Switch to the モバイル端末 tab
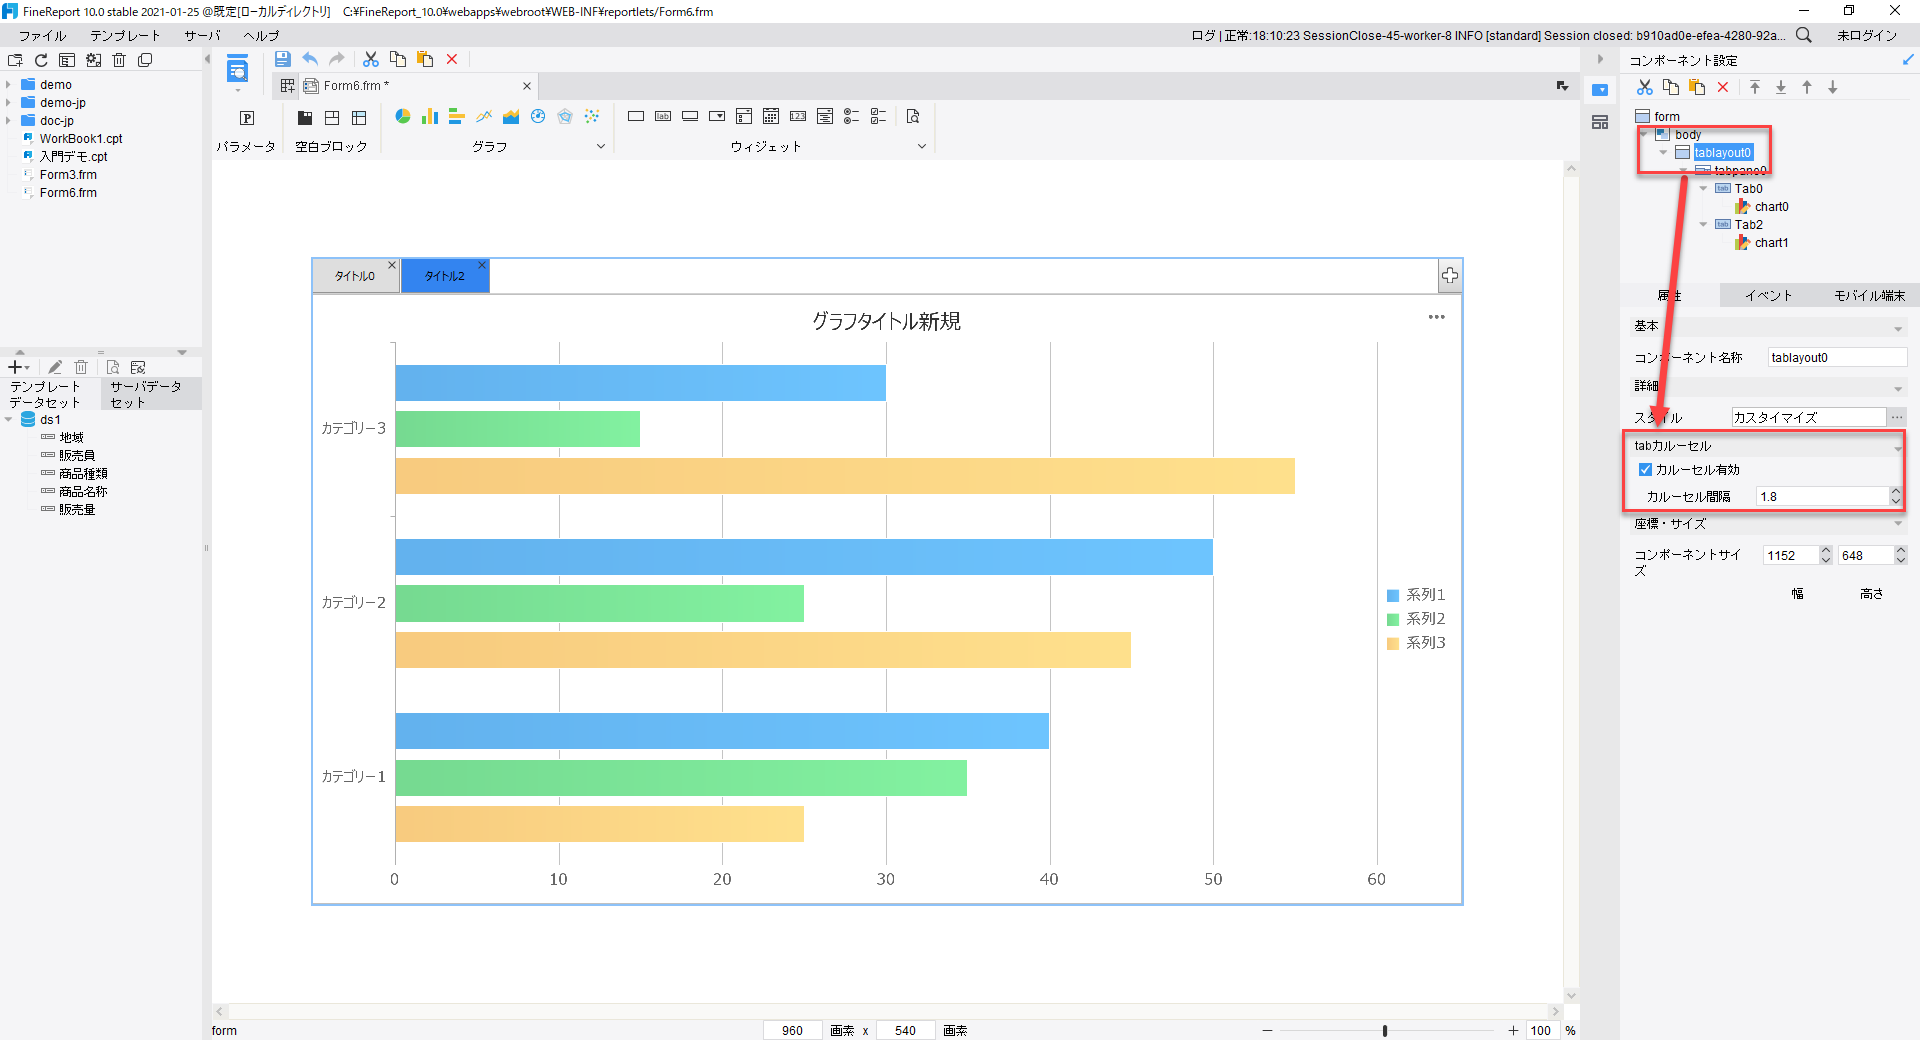 1869,295
